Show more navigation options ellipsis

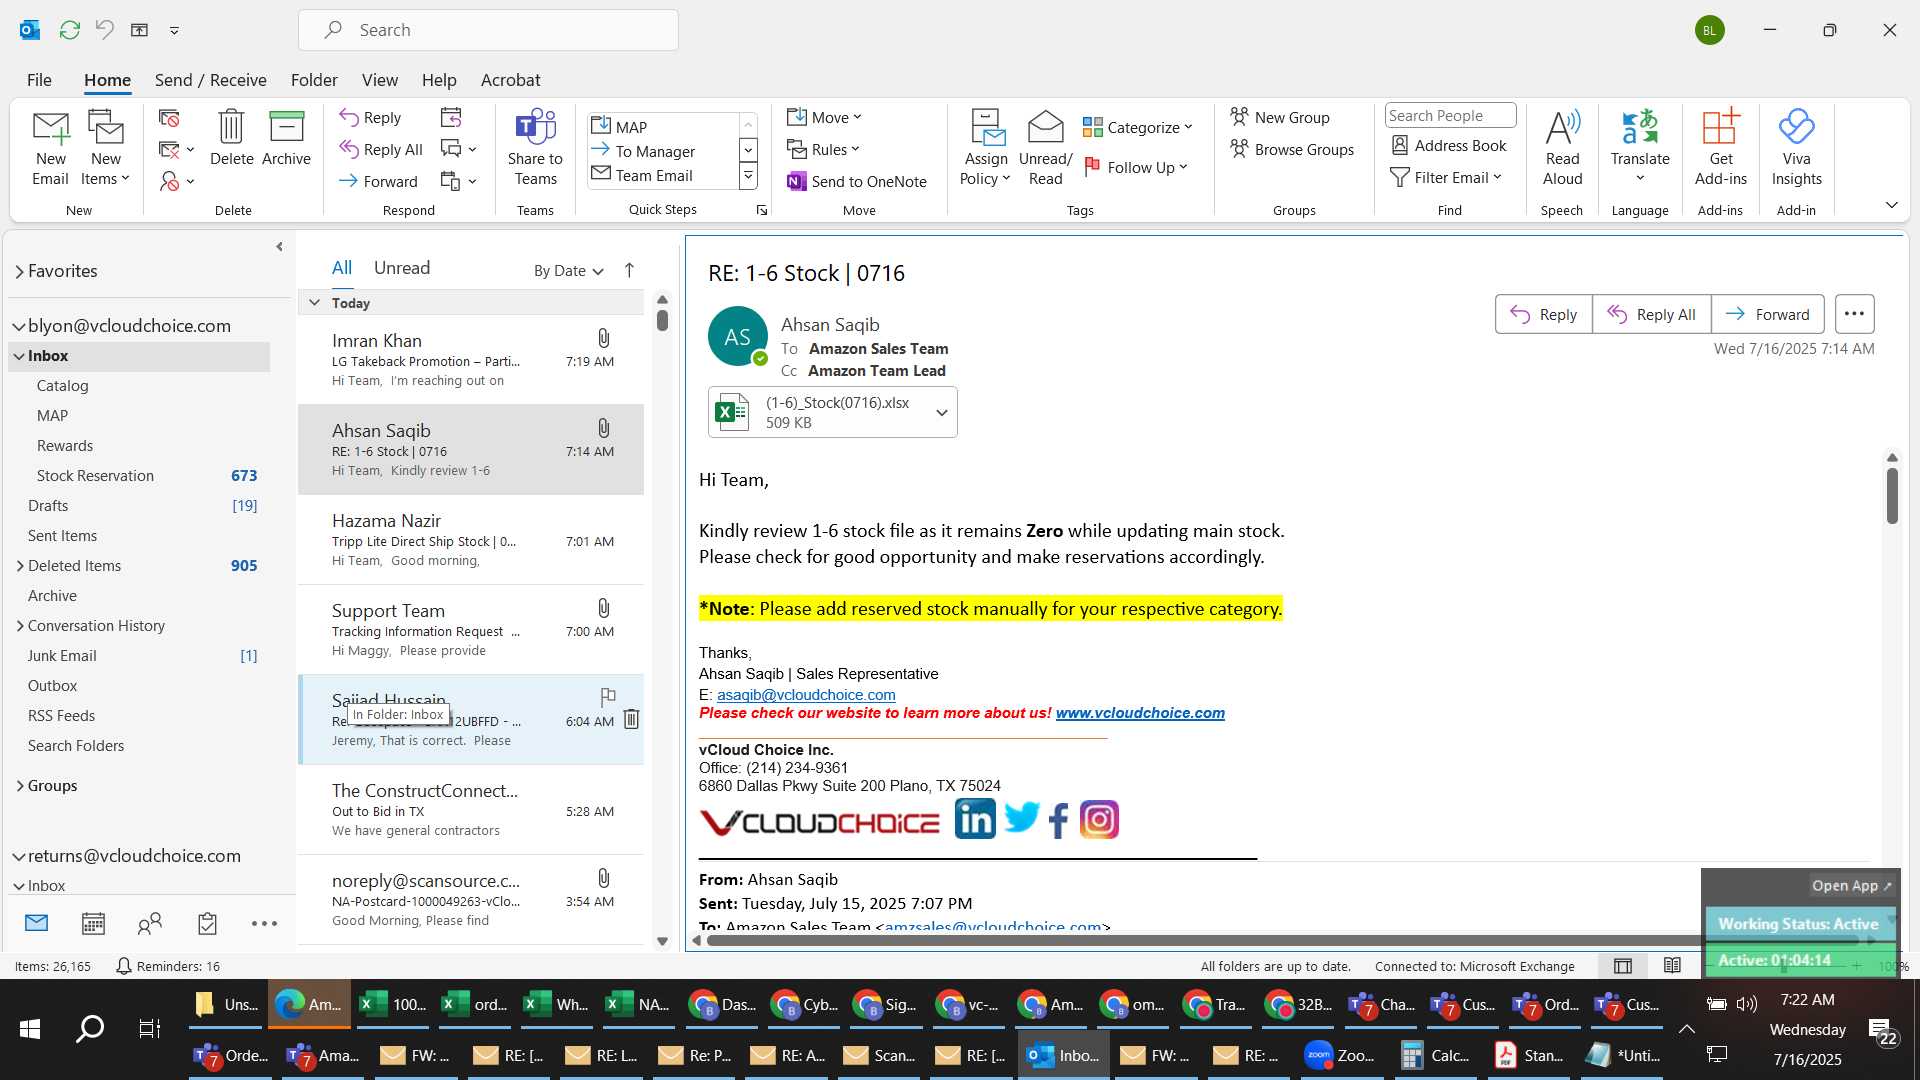(264, 923)
